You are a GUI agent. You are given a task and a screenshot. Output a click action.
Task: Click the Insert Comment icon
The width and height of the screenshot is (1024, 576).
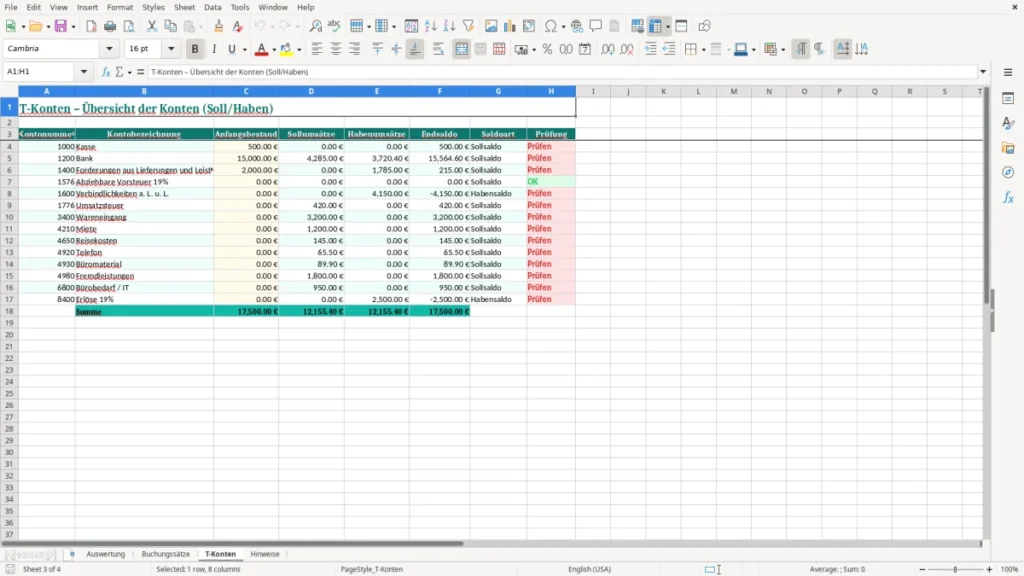596,26
